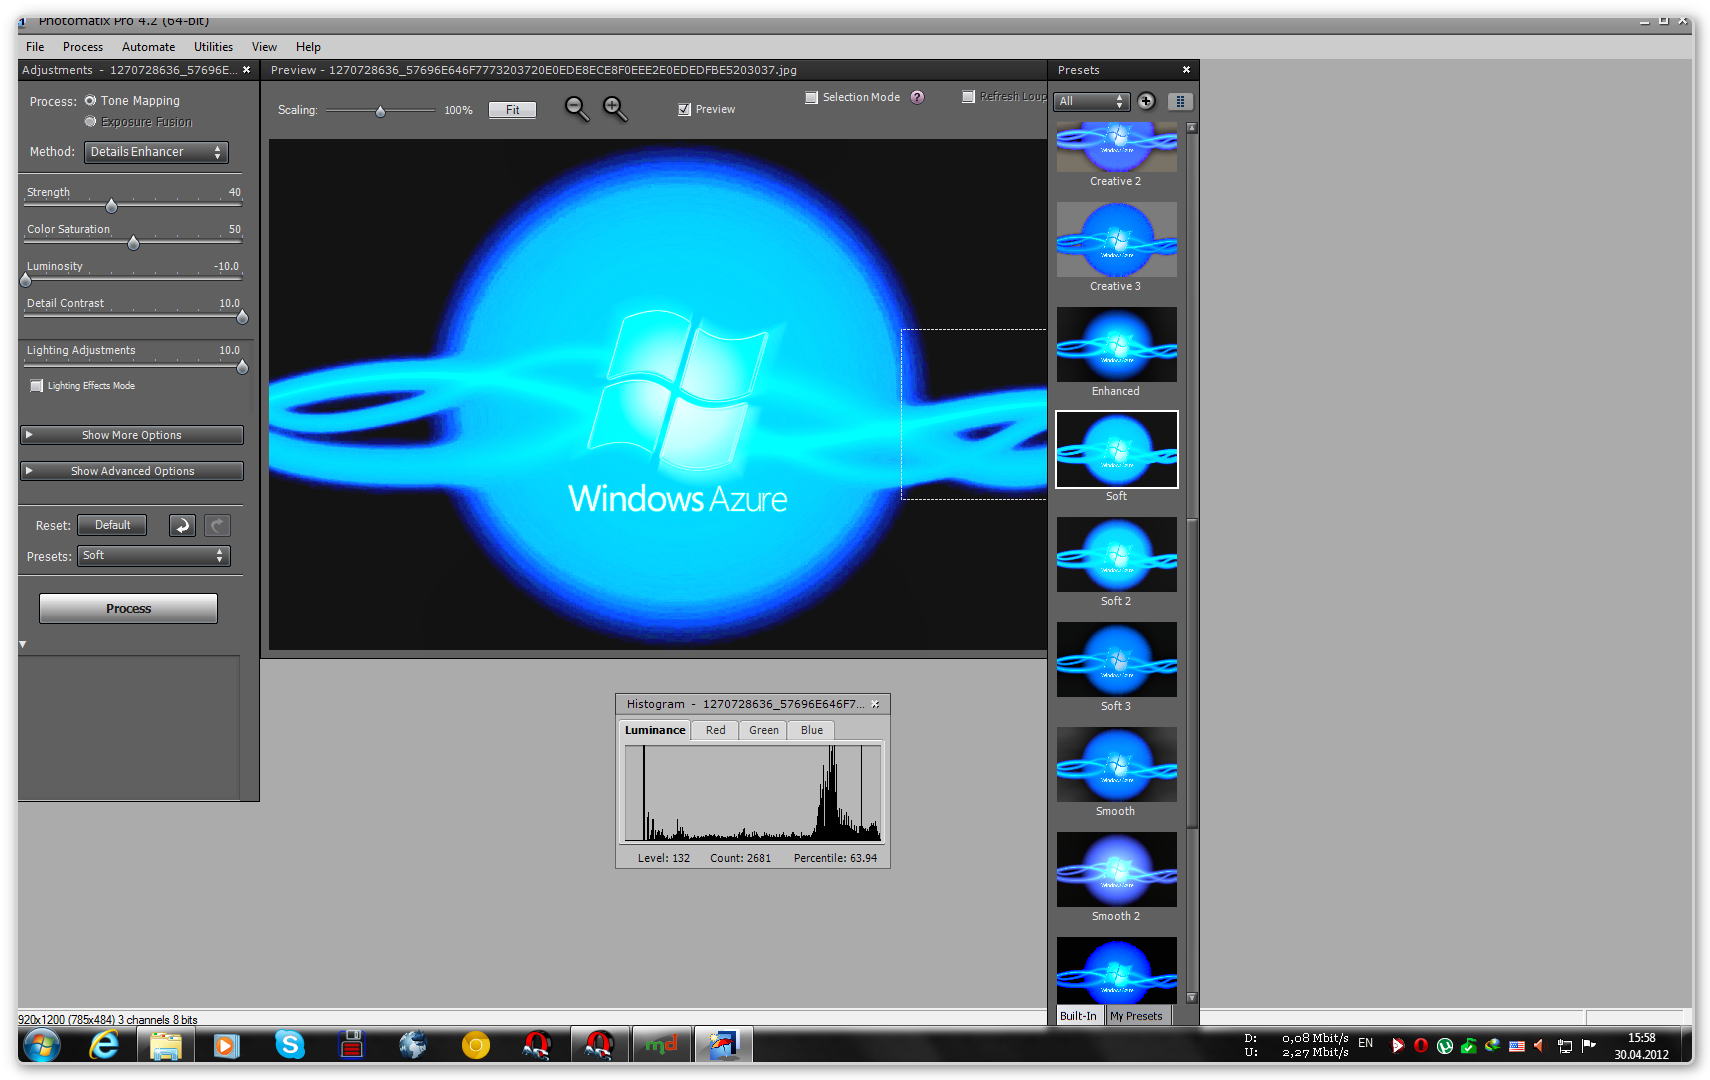The height and width of the screenshot is (1080, 1710).
Task: Close the Adjustments panel
Action: tap(246, 70)
